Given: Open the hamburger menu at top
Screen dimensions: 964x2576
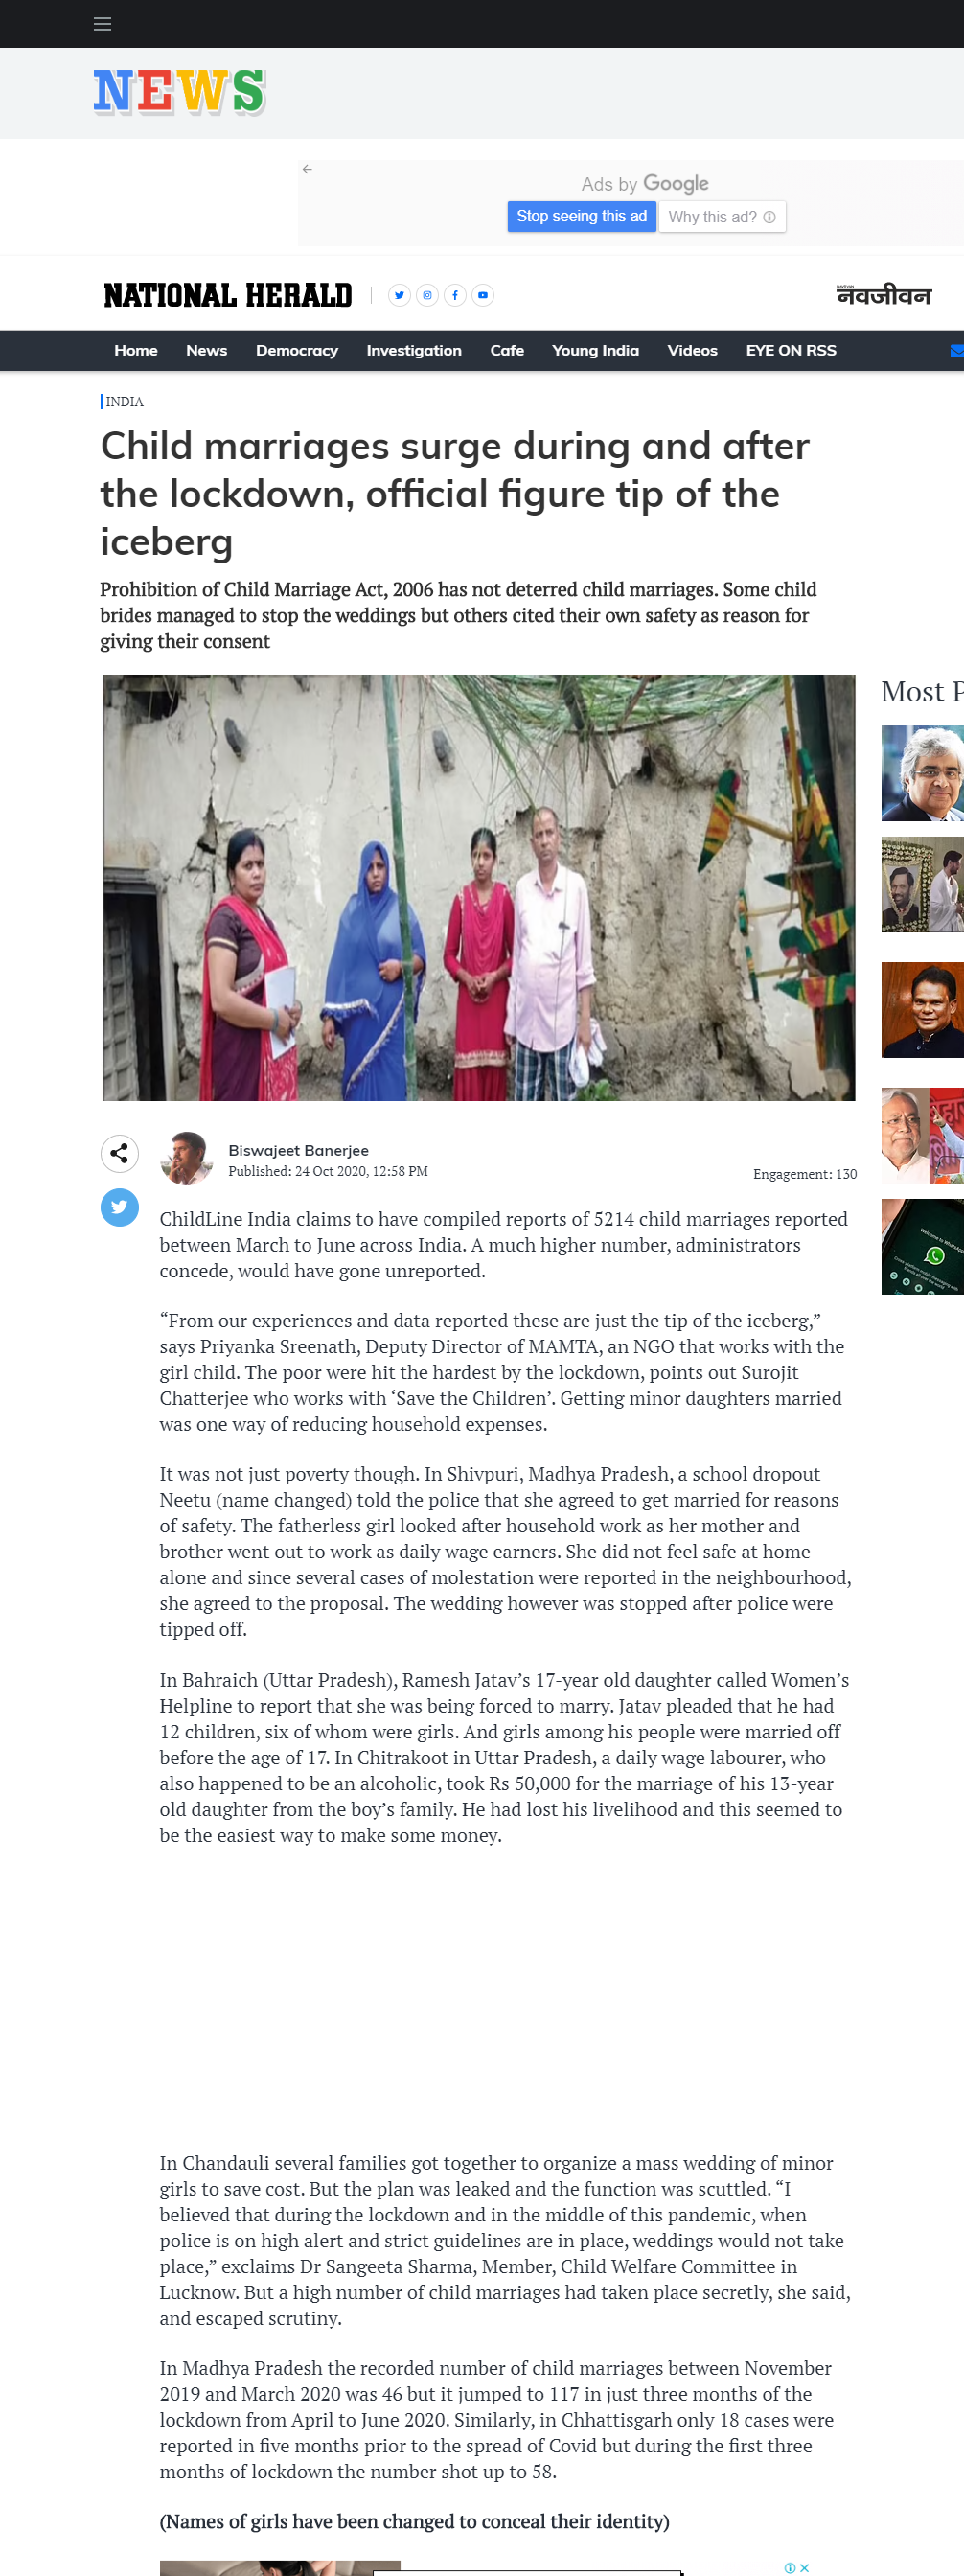Looking at the screenshot, I should [x=102, y=24].
